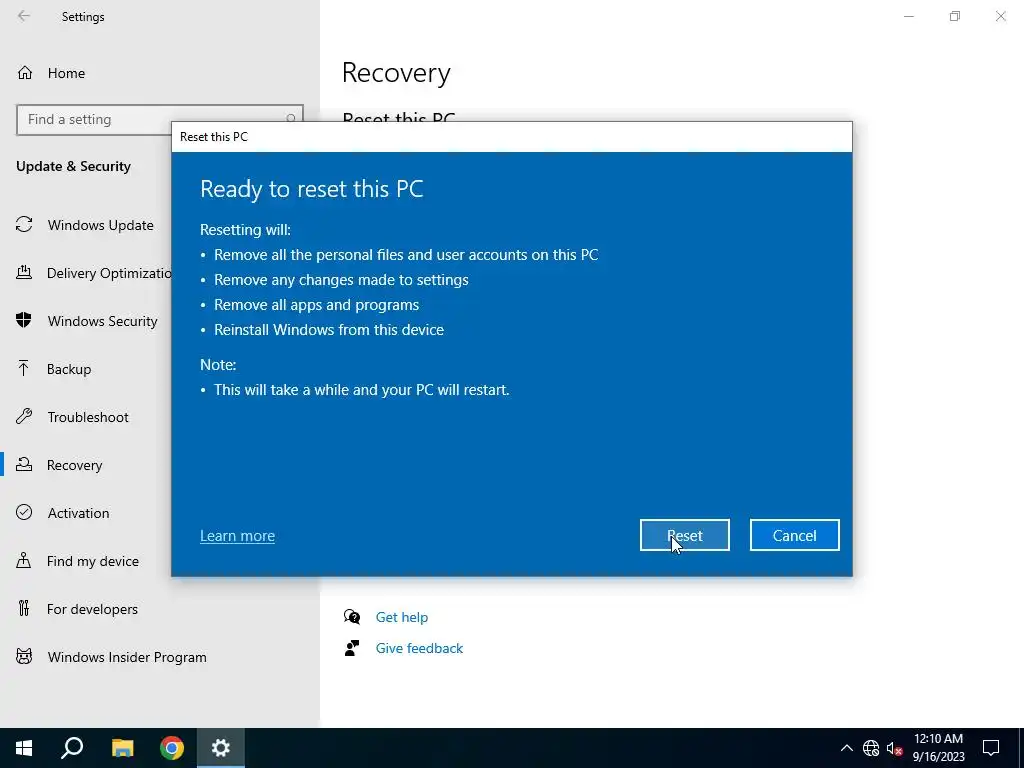
Task: Open Activation settings page
Action: 78,513
